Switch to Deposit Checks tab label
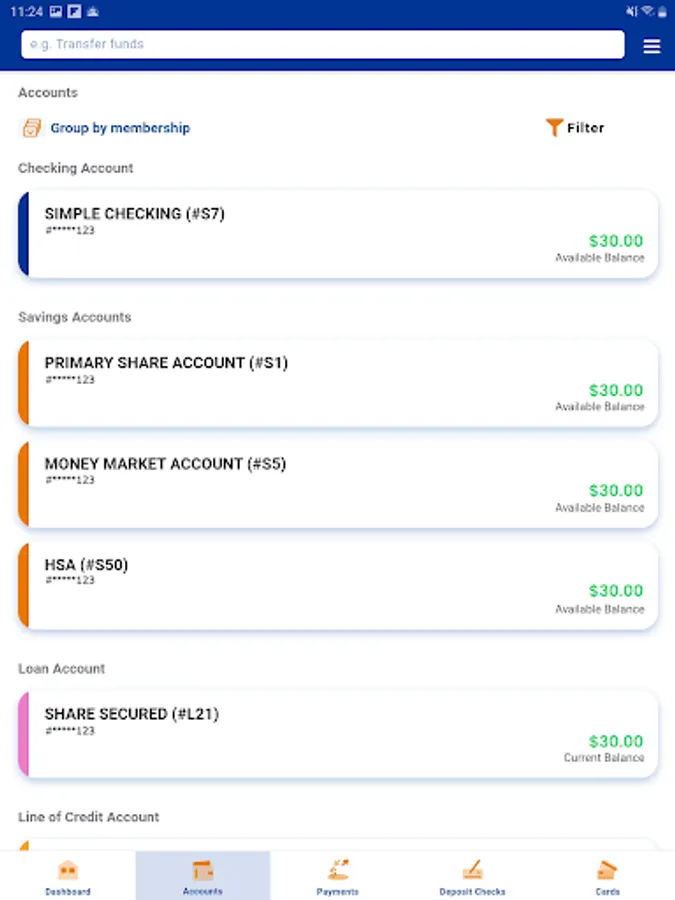Viewport: 675px width, 900px height. point(473,891)
